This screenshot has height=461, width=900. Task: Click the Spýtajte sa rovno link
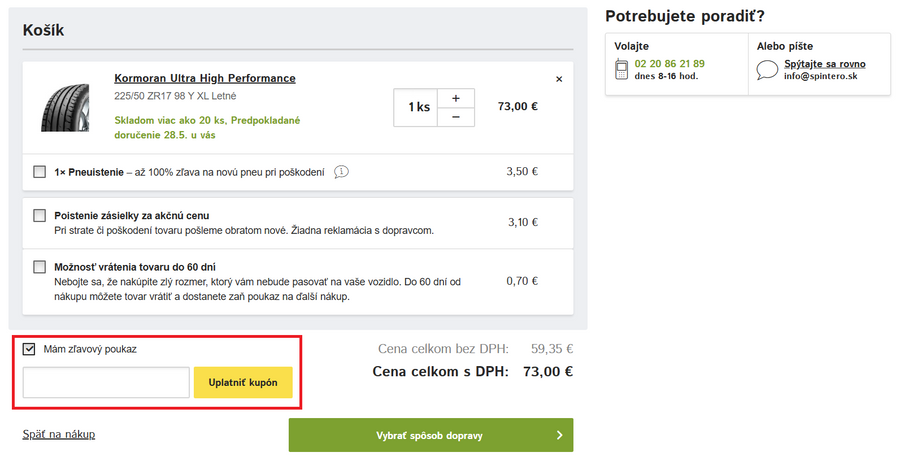825,64
